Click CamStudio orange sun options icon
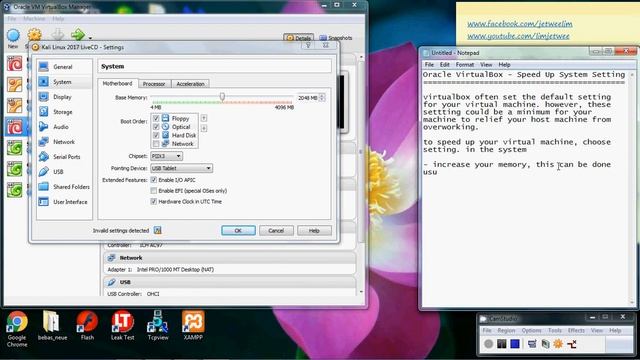The width and height of the screenshot is (640, 360). (x=558, y=344)
